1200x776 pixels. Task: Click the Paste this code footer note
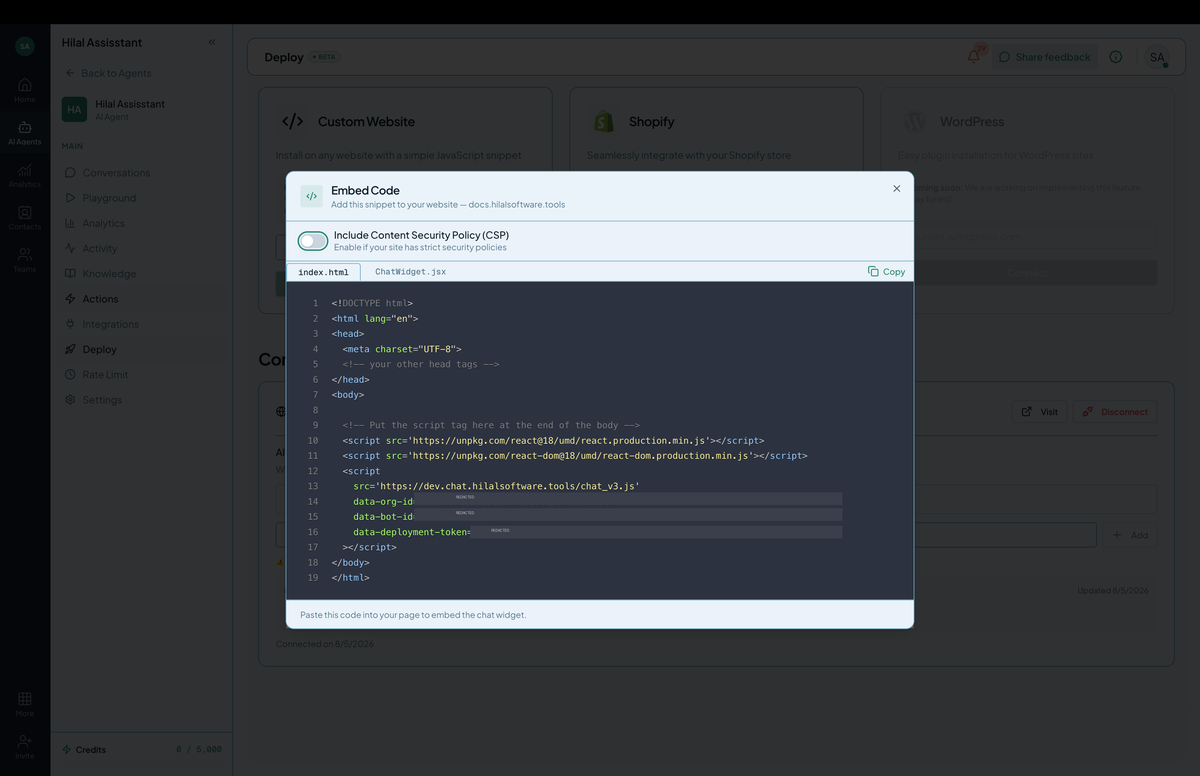413,615
